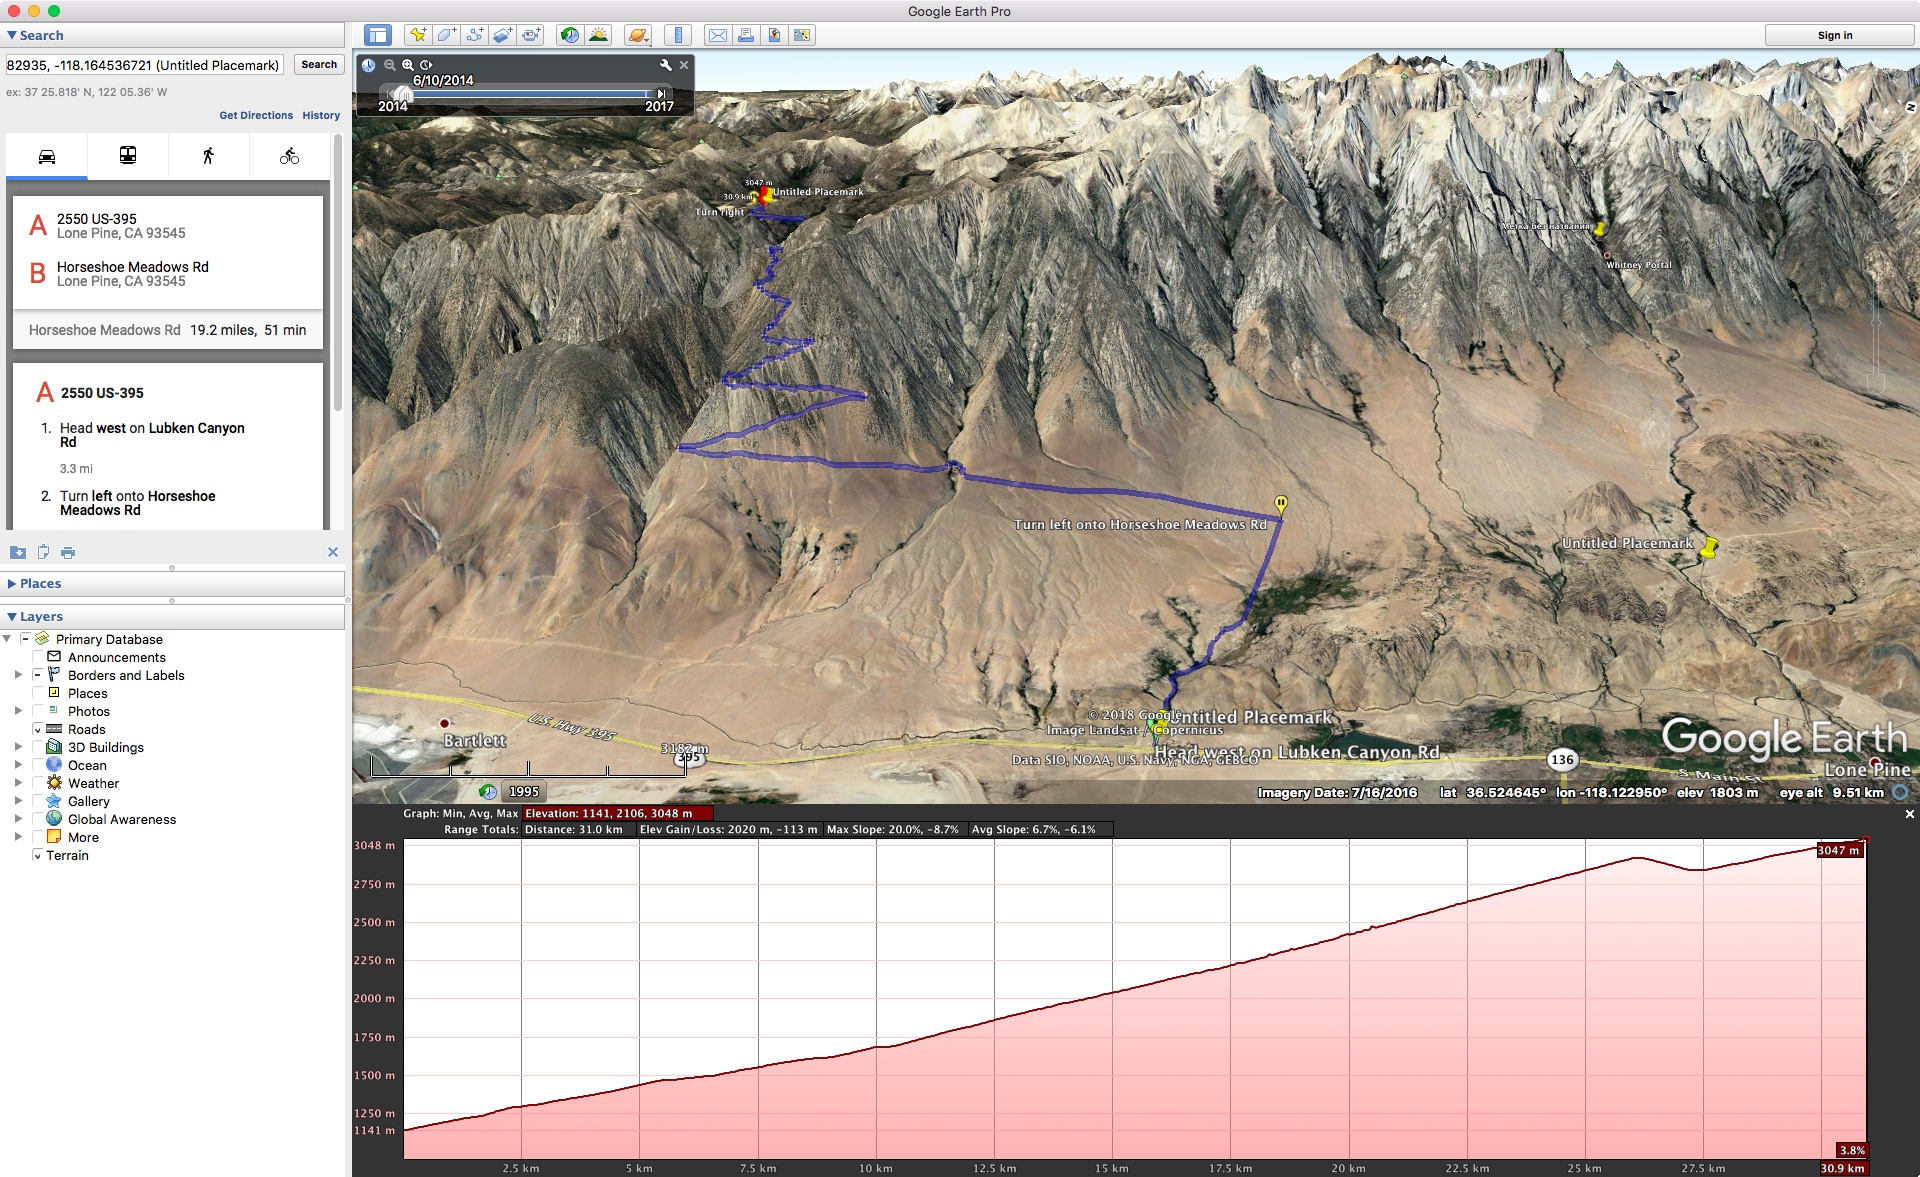Click the printer icon below the directions list
The width and height of the screenshot is (1920, 1177).
(68, 552)
